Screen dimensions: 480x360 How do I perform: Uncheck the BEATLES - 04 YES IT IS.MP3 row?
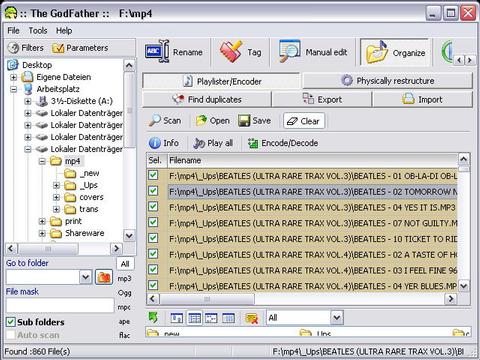pyautogui.click(x=153, y=206)
